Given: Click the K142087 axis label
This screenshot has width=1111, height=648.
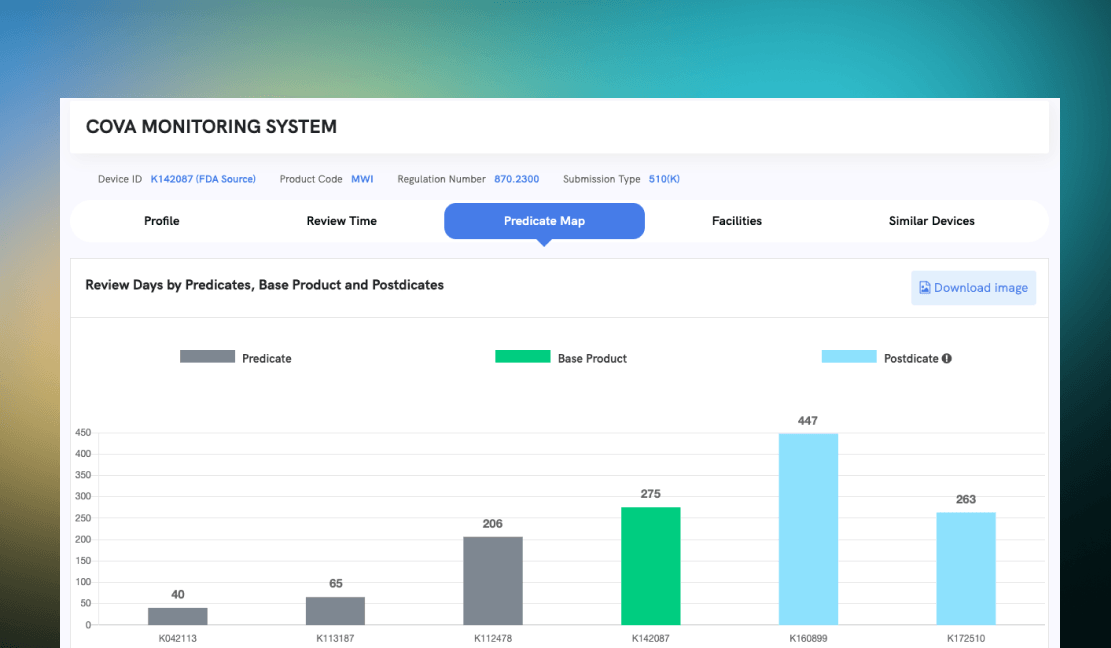Looking at the screenshot, I should point(650,638).
